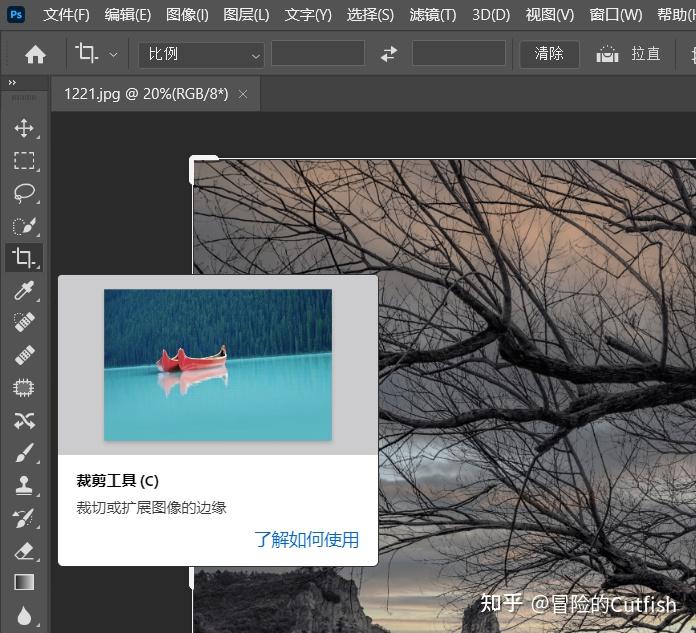The width and height of the screenshot is (696, 633).
Task: Select the Eyedropper tool
Action: click(x=24, y=291)
